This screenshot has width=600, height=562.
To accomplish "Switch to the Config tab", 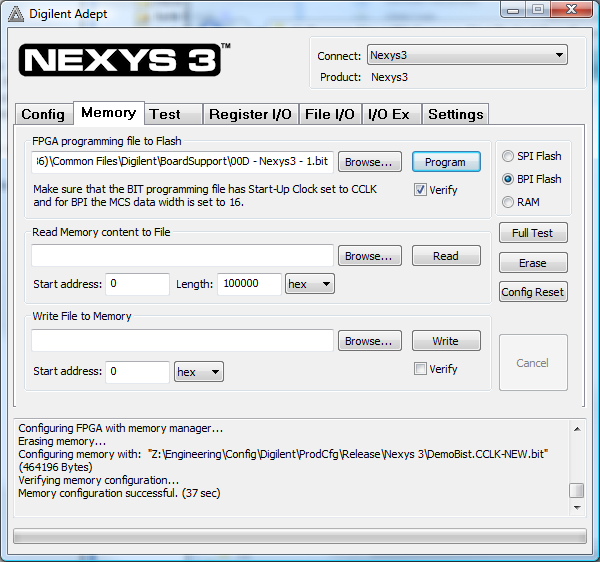I will (x=43, y=114).
